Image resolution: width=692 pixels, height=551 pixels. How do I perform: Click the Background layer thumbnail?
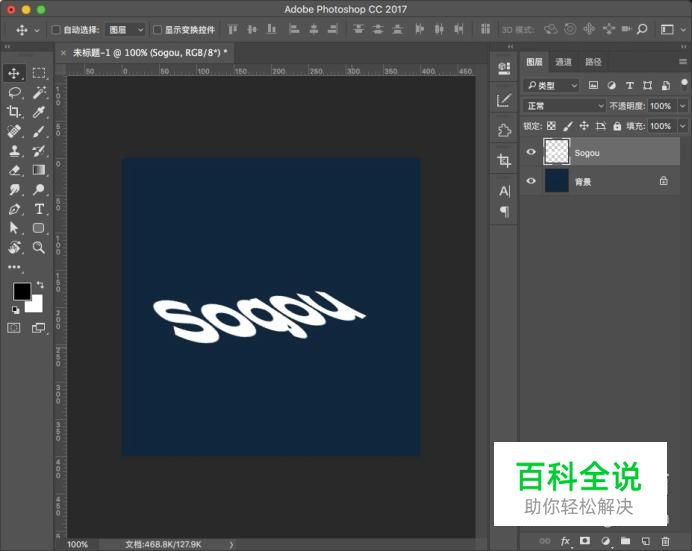[557, 181]
